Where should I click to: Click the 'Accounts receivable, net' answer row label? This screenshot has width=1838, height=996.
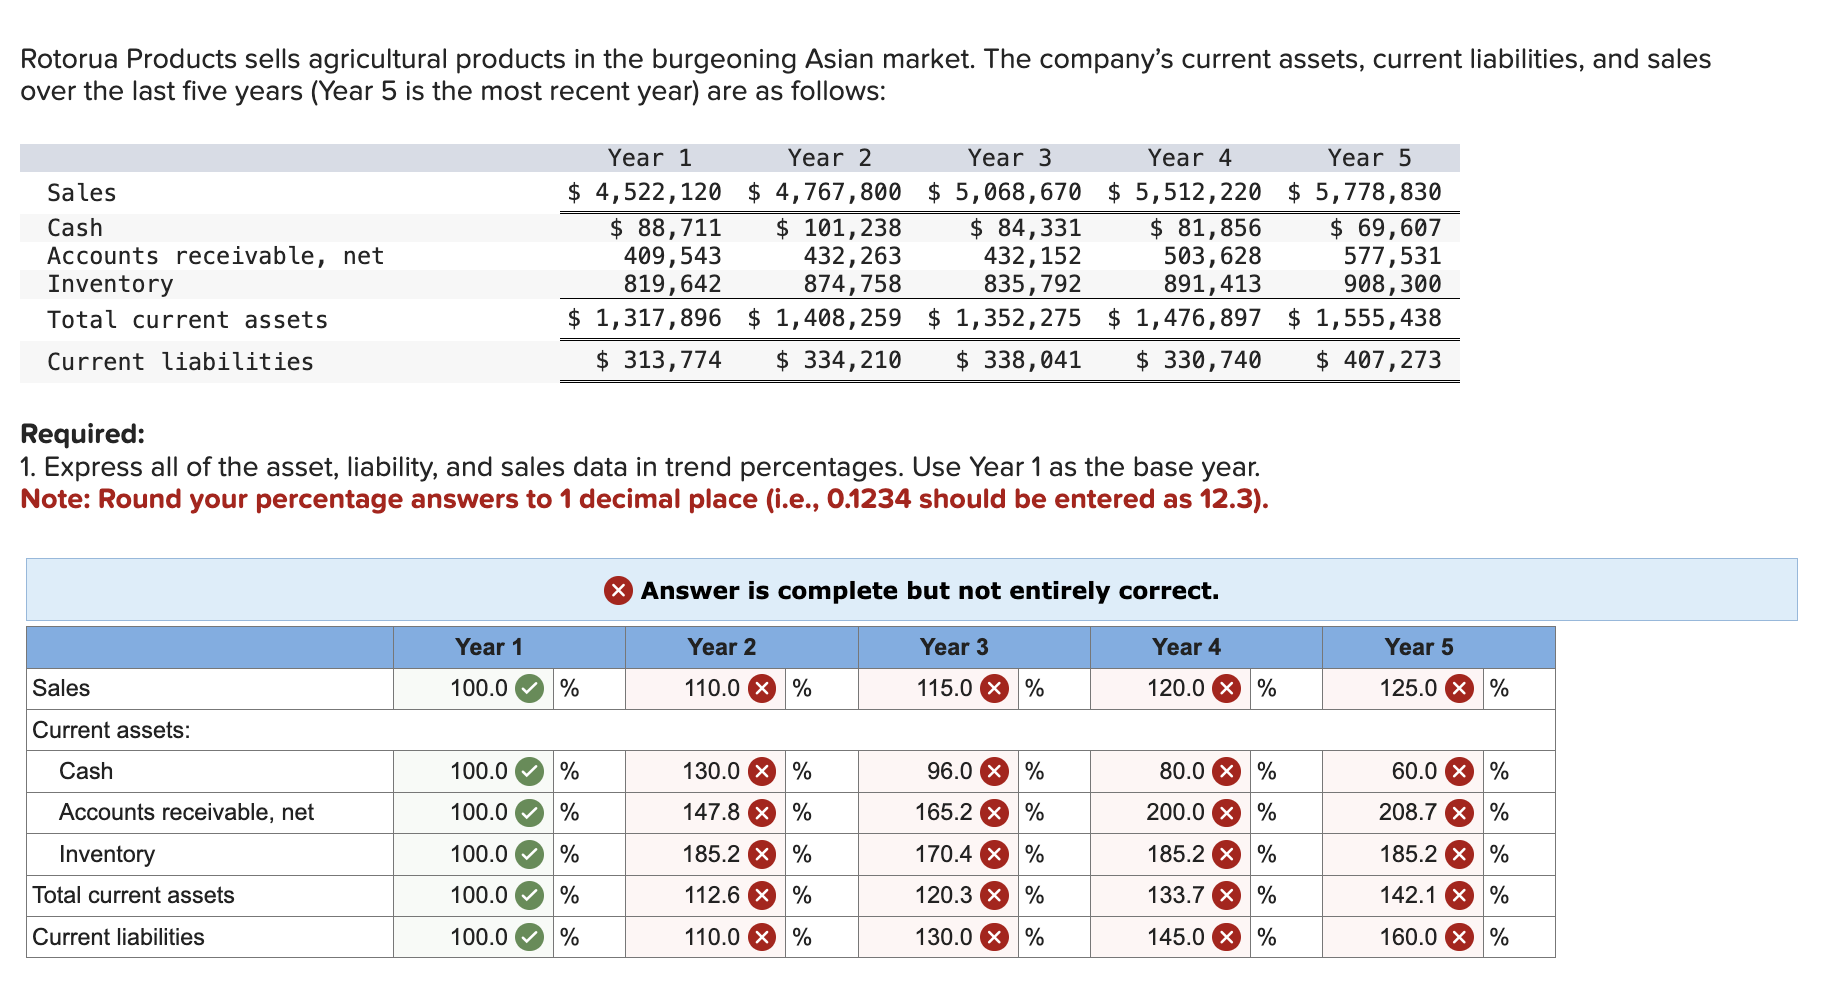click(x=186, y=813)
